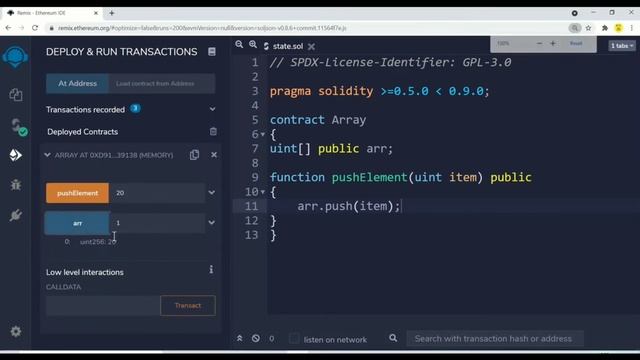This screenshot has height=360, width=640.
Task: Clear the terminal console icon
Action: (x=256, y=338)
